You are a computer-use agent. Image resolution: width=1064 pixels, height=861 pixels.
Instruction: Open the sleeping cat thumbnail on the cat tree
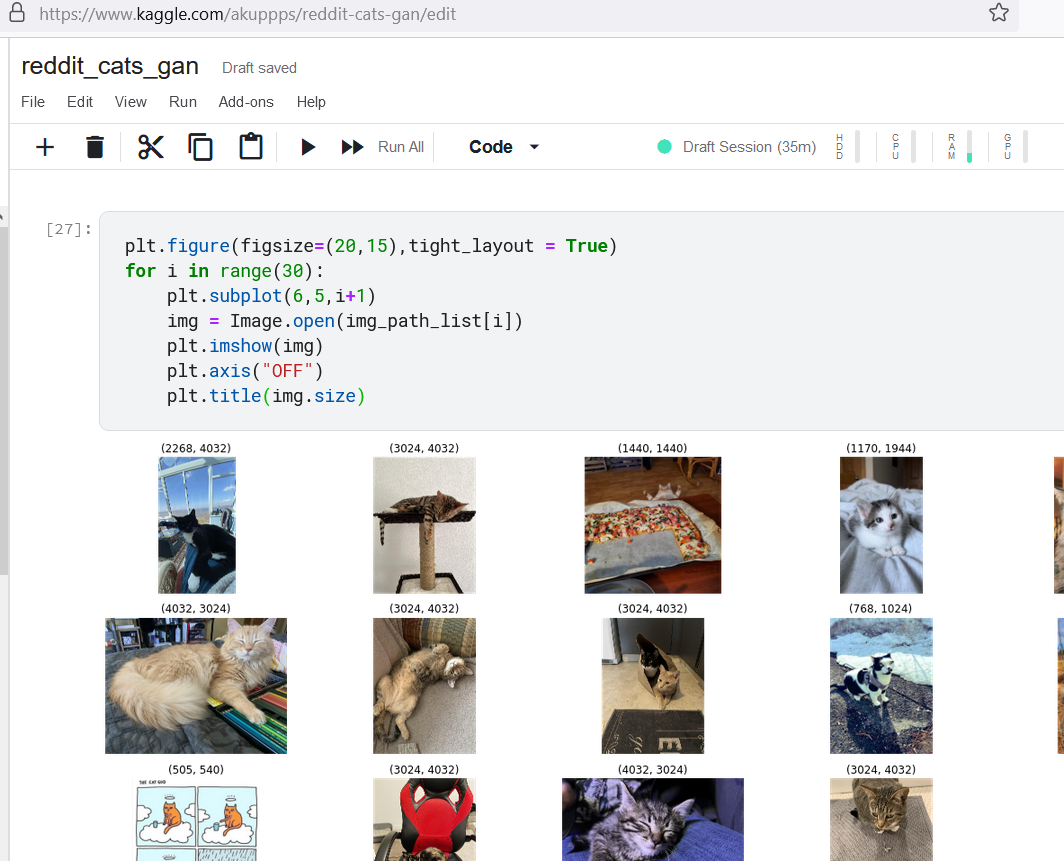(424, 524)
